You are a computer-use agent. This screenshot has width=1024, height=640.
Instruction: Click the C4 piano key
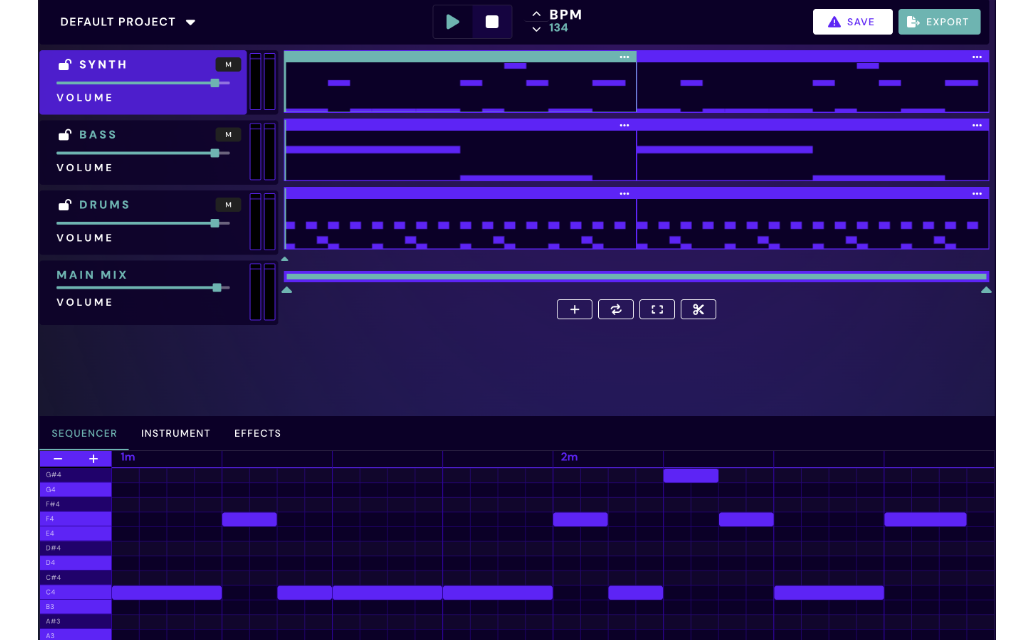tap(76, 592)
